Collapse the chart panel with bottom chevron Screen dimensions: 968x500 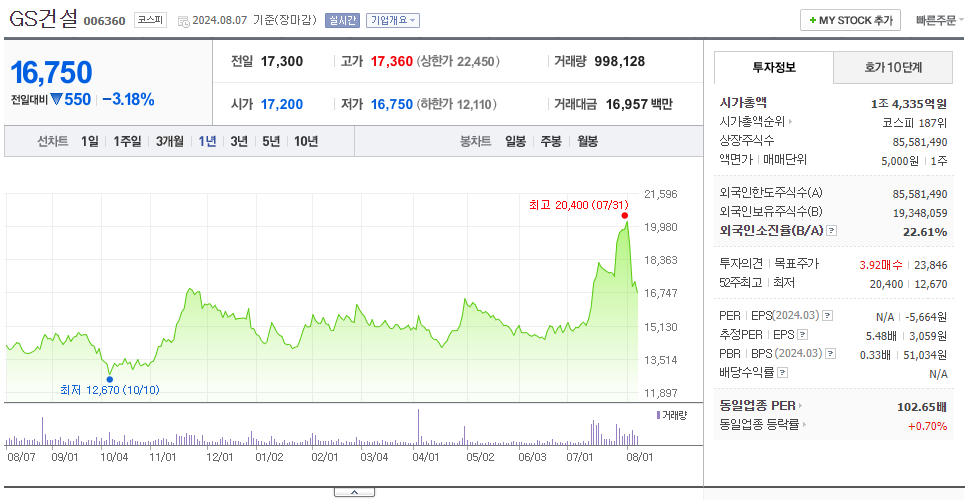pos(354,492)
